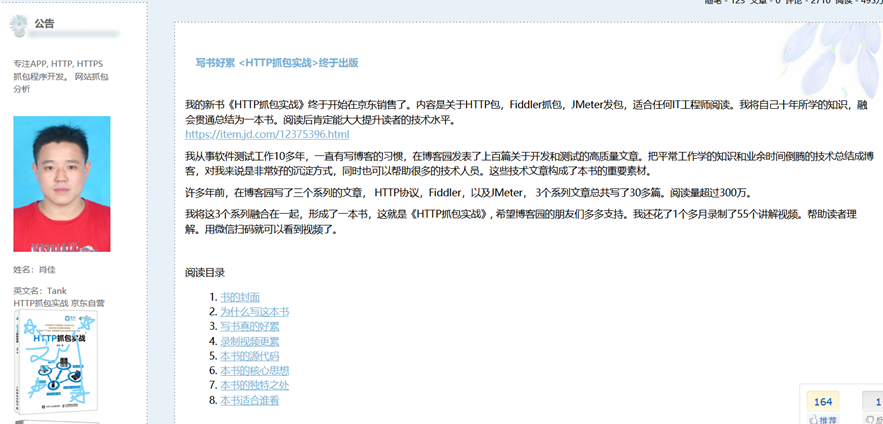Jump to 为什么写这本书 section
Screen dimensions: 883x424
click(x=255, y=312)
